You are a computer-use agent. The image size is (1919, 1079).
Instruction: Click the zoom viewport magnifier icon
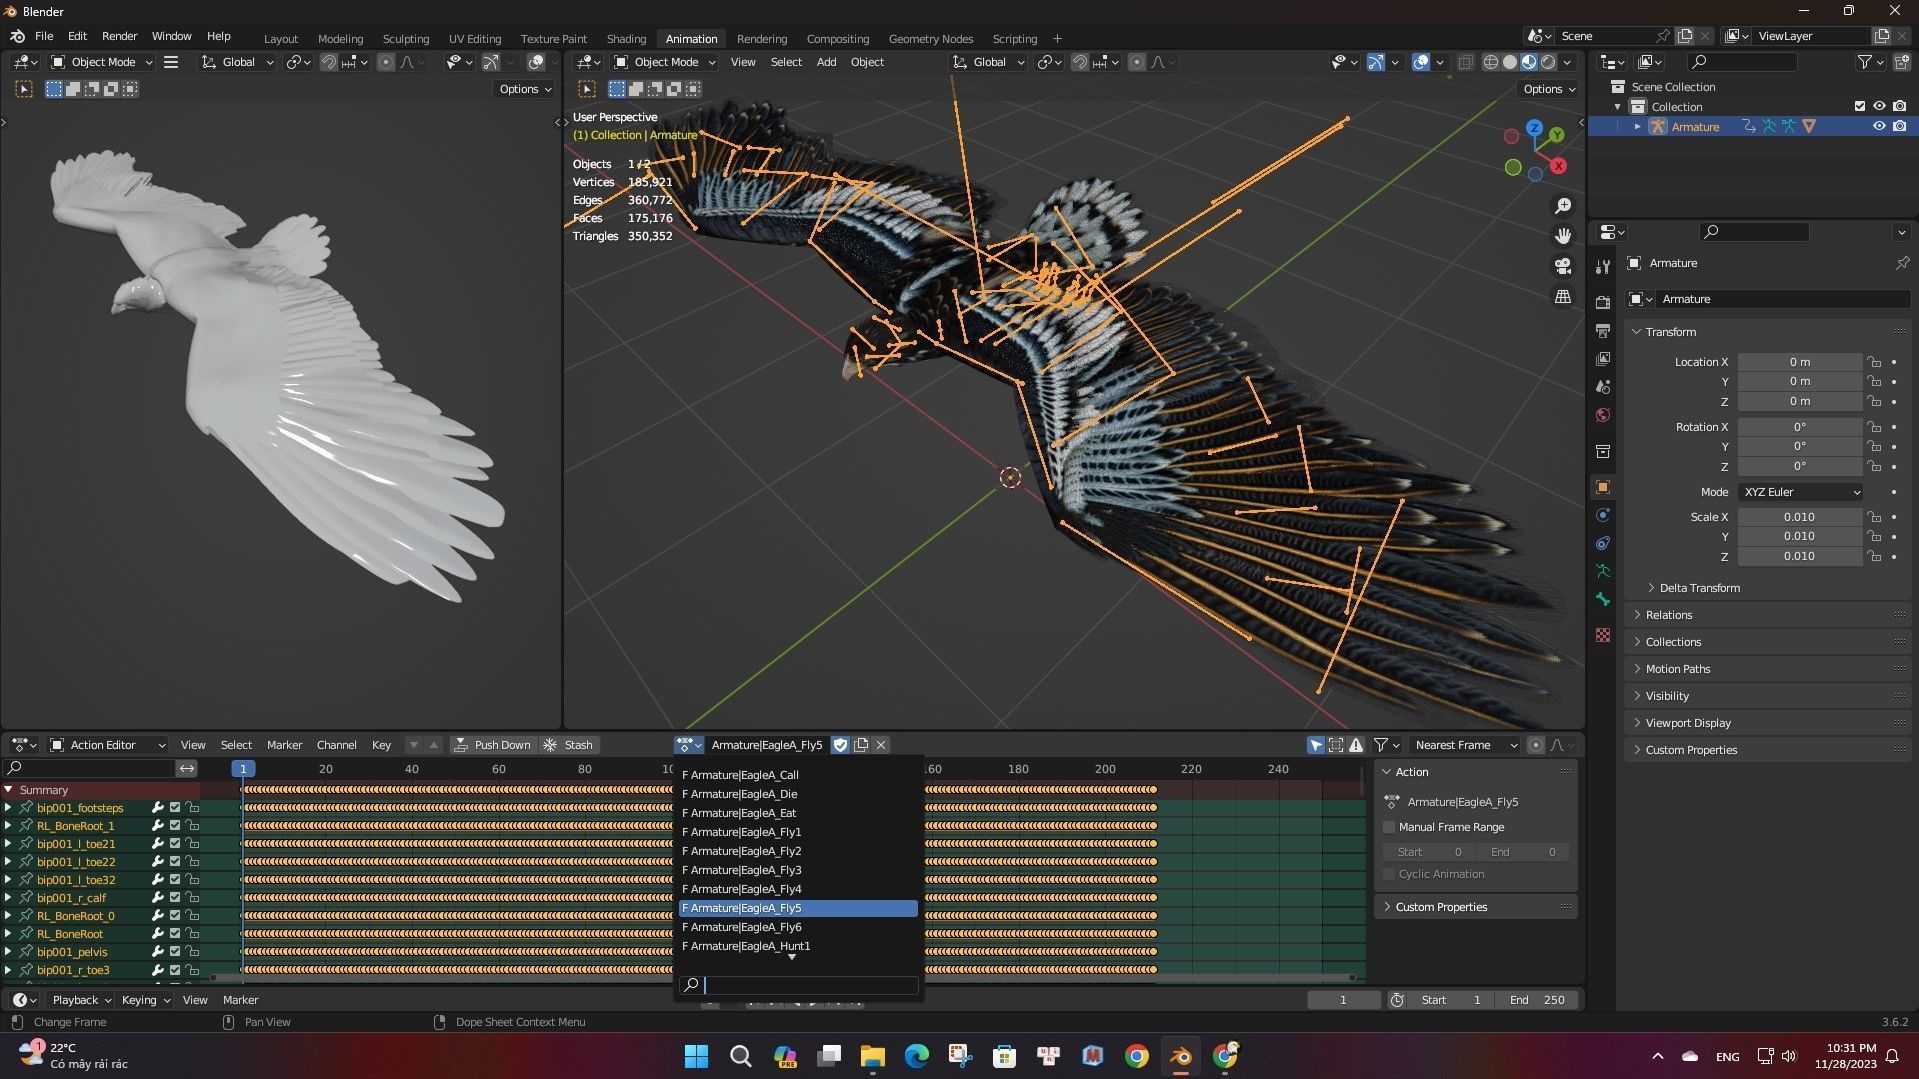click(x=1563, y=206)
